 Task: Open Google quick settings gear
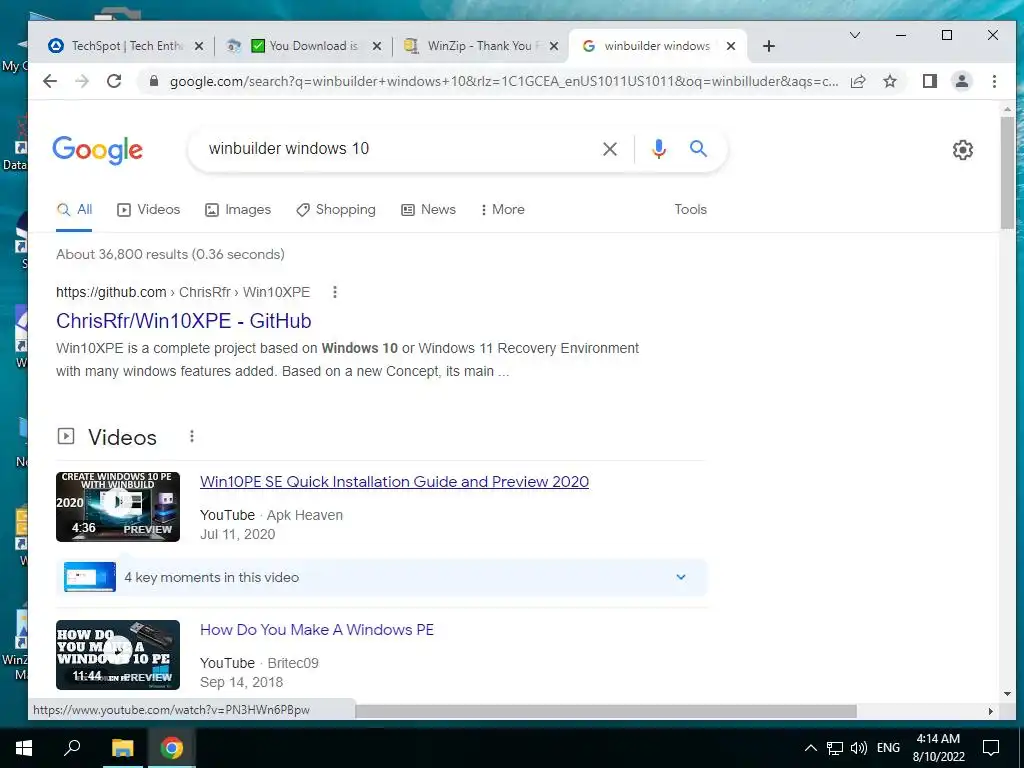(x=963, y=150)
